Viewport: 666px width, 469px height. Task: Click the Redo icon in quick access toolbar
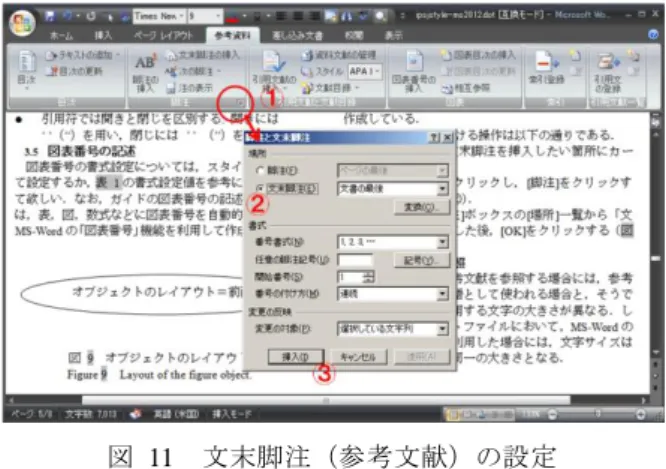(90, 17)
